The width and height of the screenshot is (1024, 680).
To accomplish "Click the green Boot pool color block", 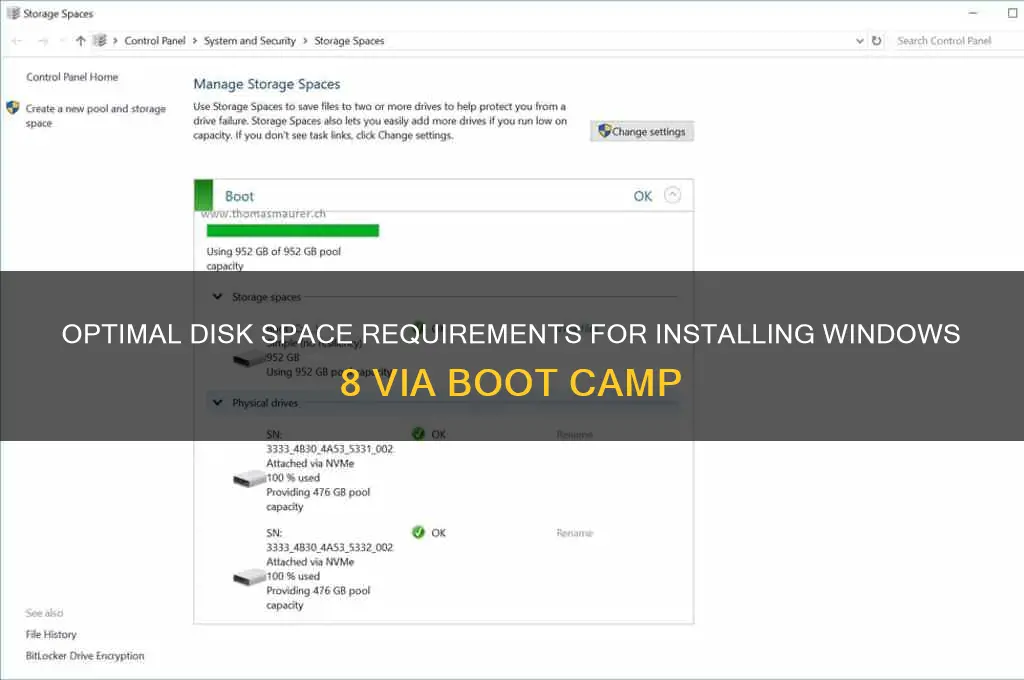I will 204,195.
